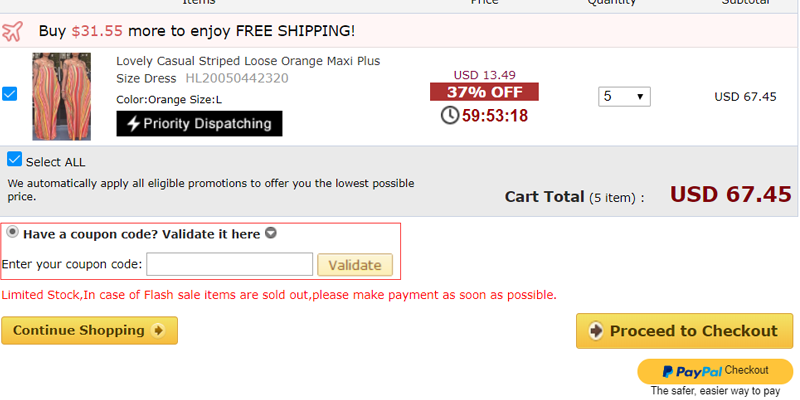Open the Lovely Casual Striped dress product link
This screenshot has width=800, height=400.
pyautogui.click(x=248, y=69)
